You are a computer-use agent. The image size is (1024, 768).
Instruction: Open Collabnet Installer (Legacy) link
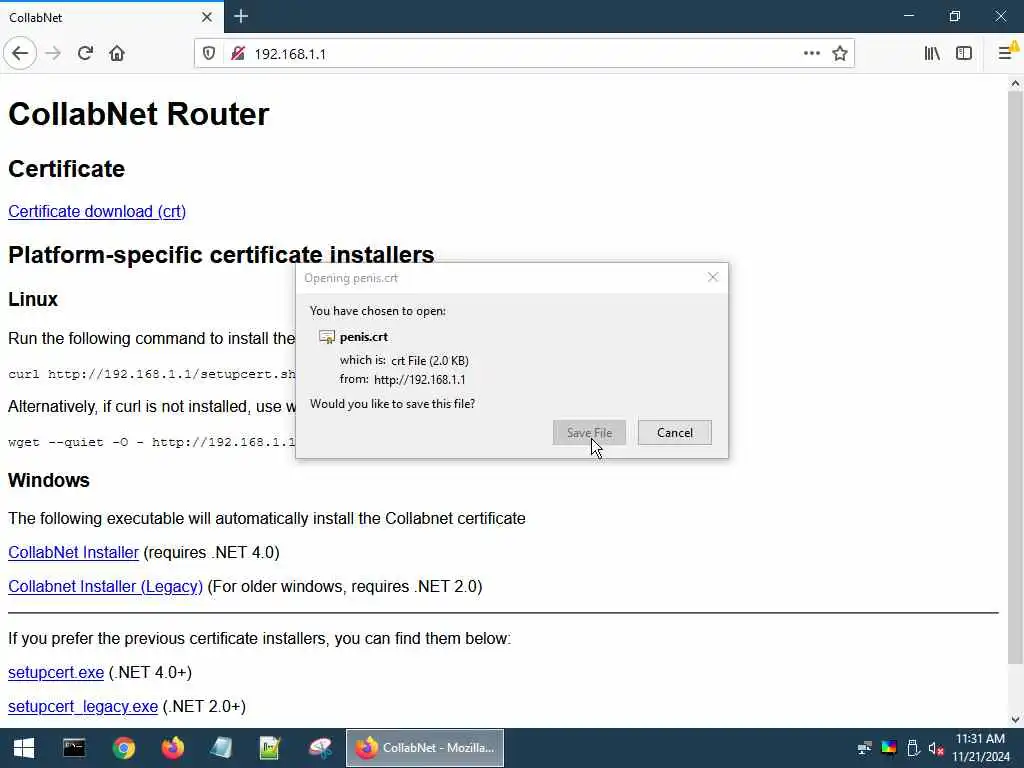[x=105, y=586]
